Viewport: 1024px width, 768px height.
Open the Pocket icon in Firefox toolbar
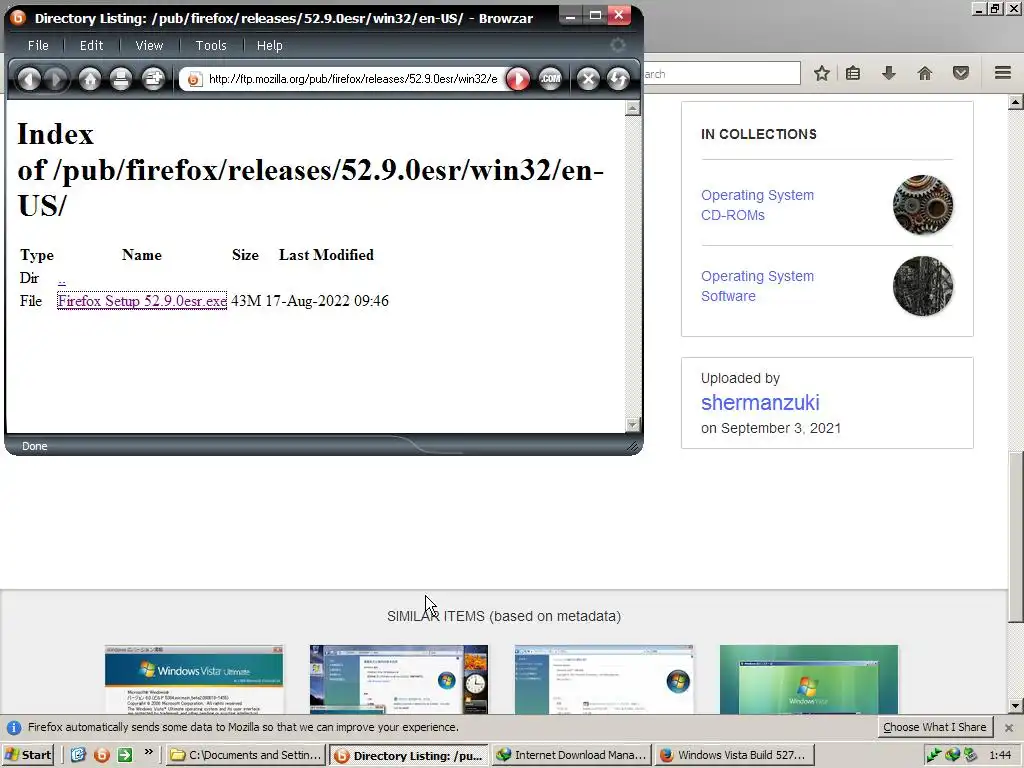coord(961,73)
